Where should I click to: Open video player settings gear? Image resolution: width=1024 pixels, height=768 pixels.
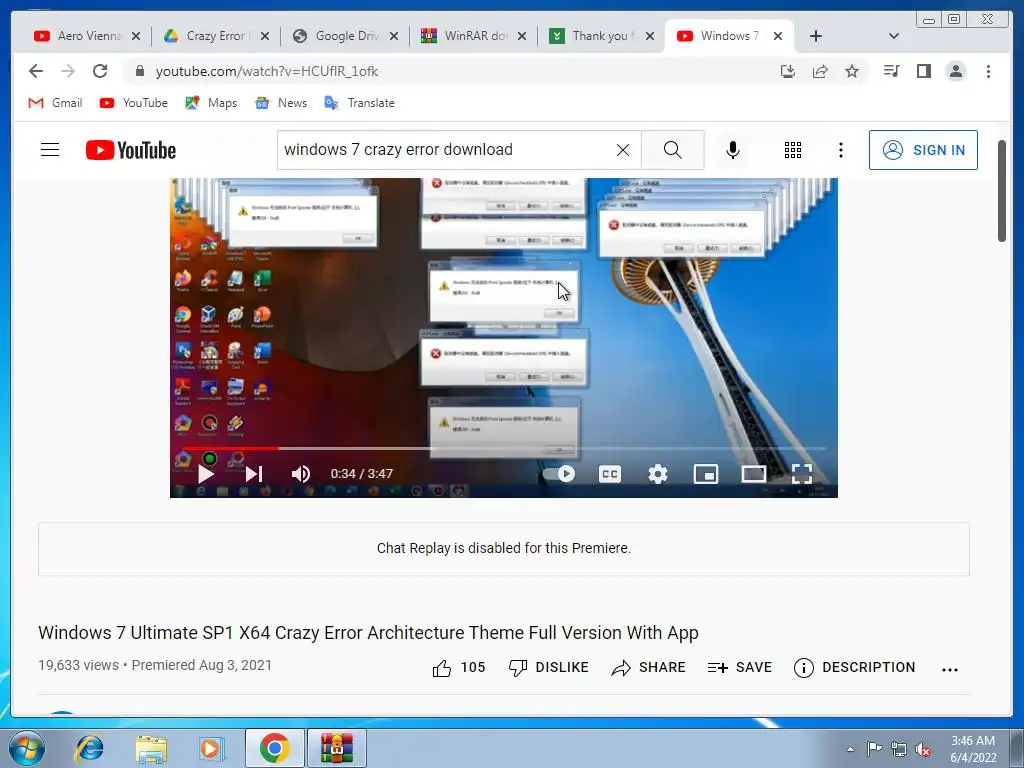658,474
